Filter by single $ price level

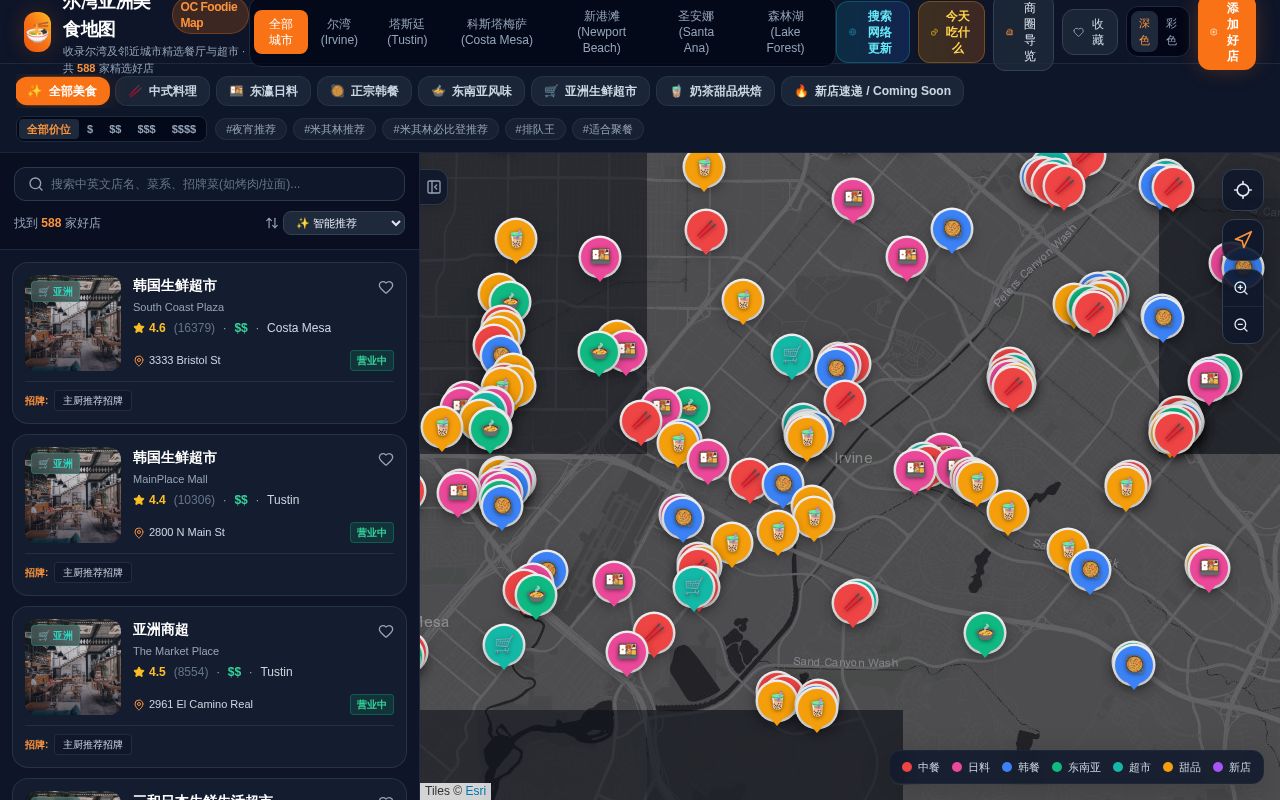[90, 129]
